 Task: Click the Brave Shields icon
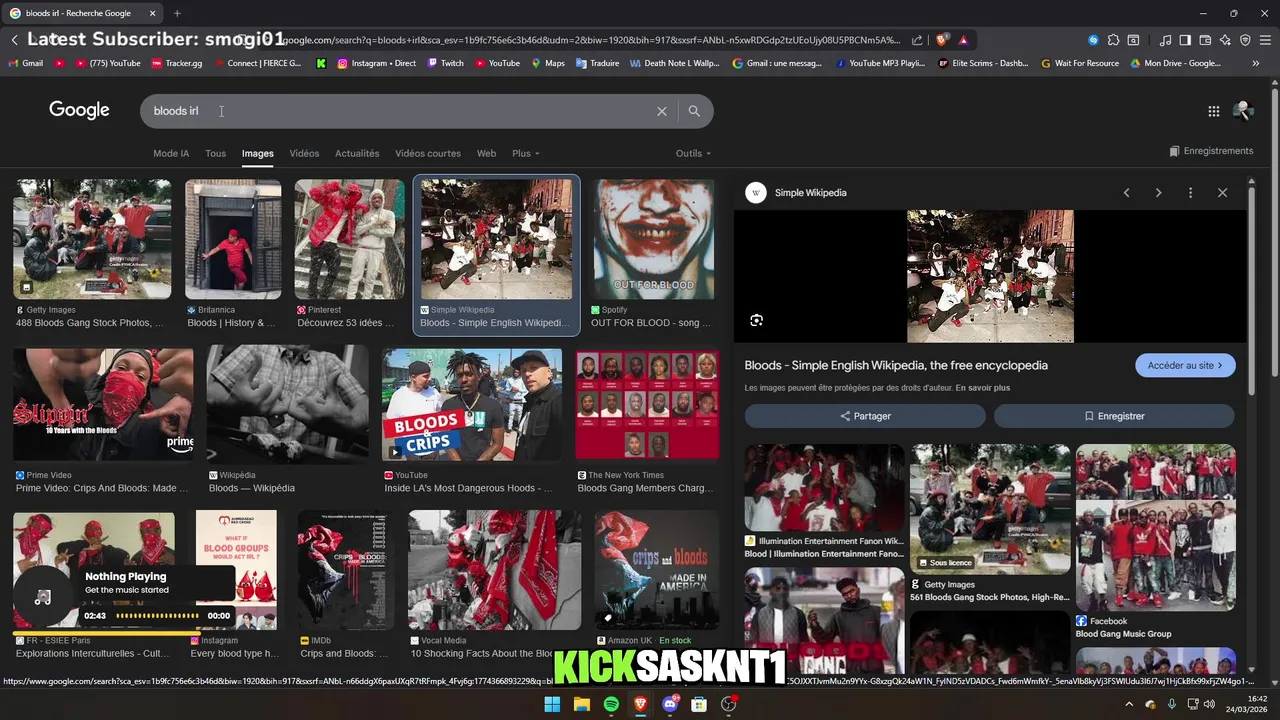(x=942, y=40)
